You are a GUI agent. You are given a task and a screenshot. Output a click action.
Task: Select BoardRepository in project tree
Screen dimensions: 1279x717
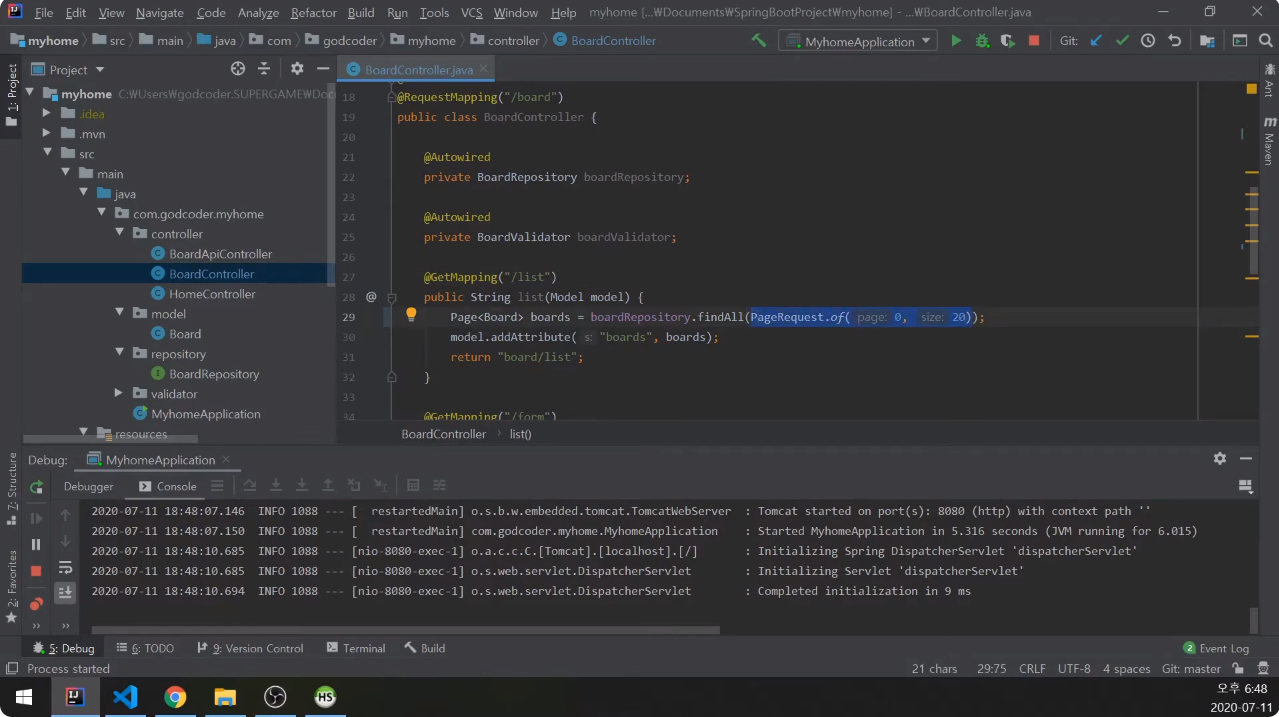(214, 374)
